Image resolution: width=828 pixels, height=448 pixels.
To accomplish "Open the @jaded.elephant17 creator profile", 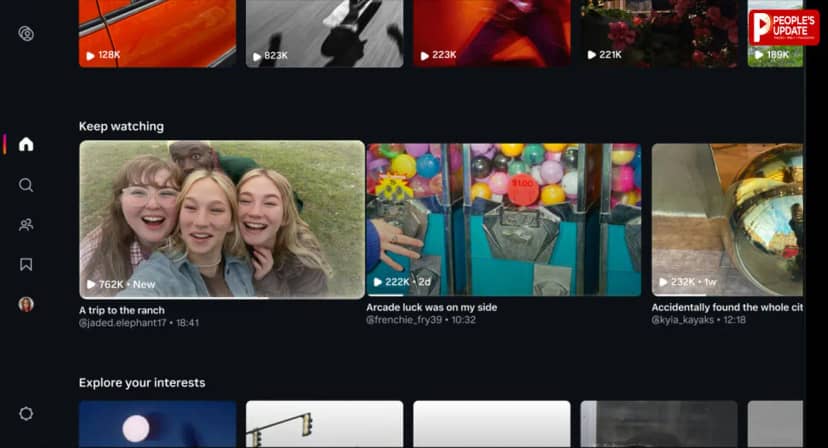I will [x=123, y=322].
